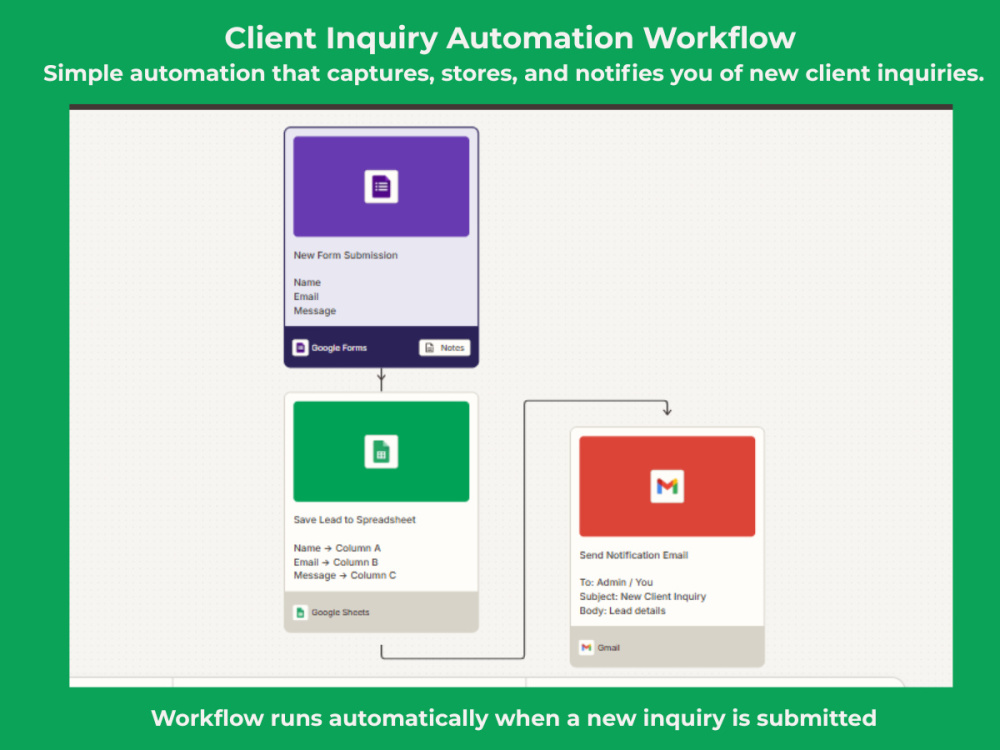Open Notes on the Google Forms card
Image resolution: width=1000 pixels, height=750 pixels.
[445, 348]
